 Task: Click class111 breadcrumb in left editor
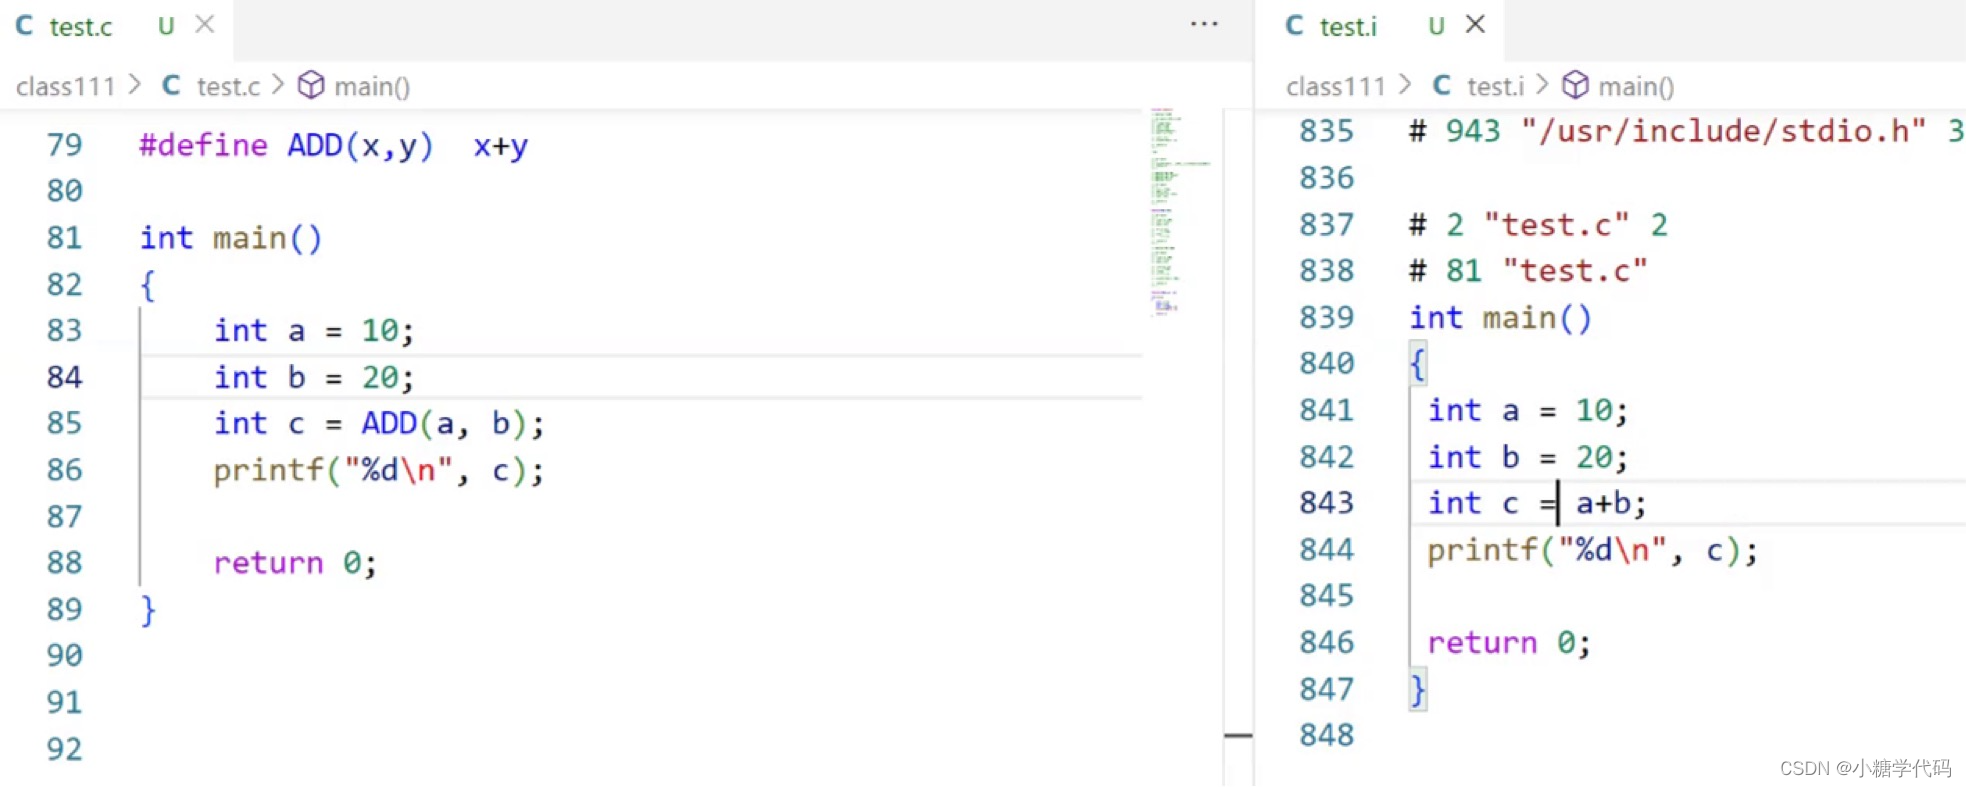pos(66,87)
